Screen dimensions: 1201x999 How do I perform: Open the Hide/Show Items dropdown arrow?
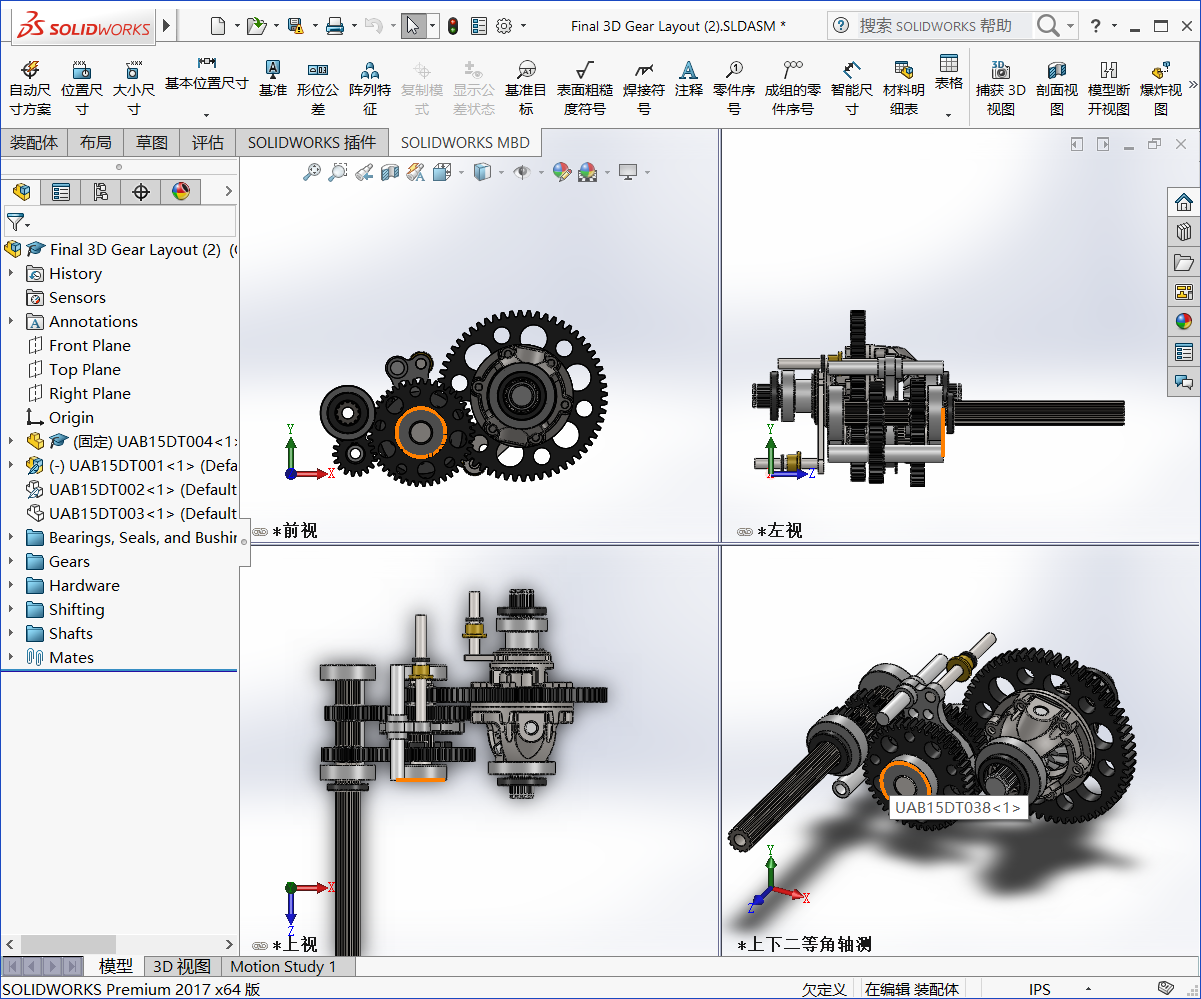tap(542, 172)
